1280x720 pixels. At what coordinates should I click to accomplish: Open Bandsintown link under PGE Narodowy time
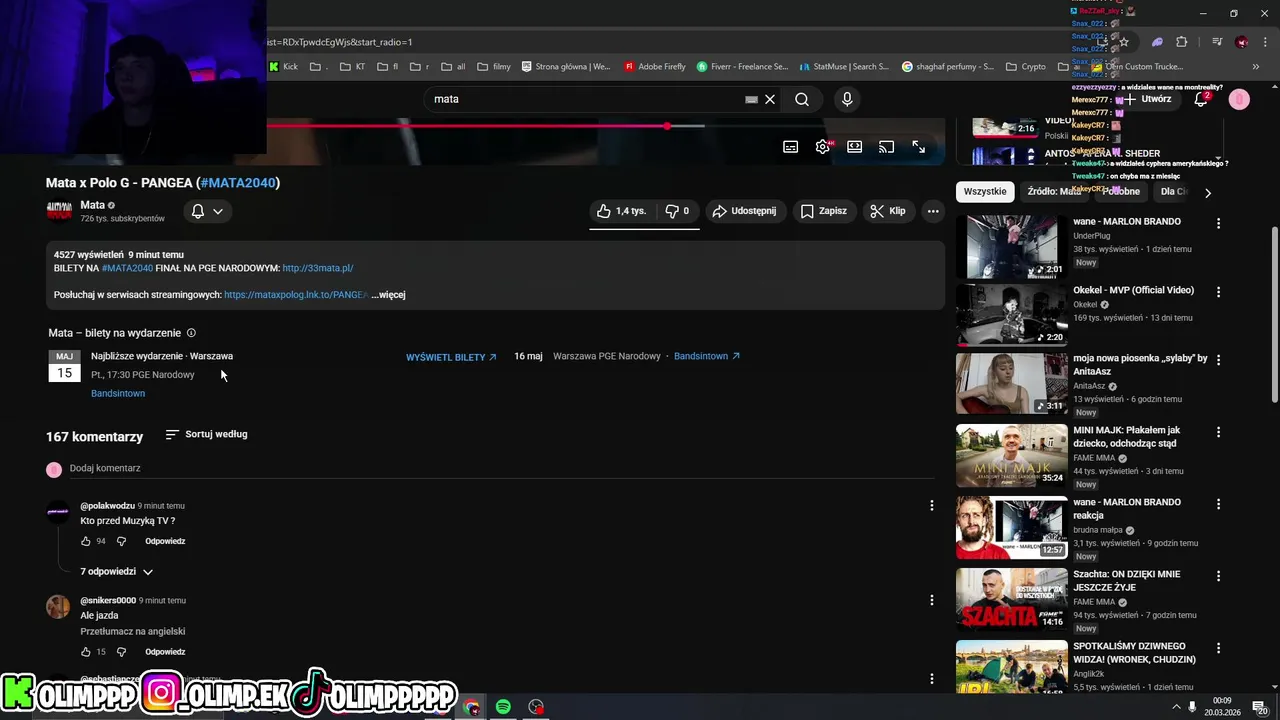118,393
